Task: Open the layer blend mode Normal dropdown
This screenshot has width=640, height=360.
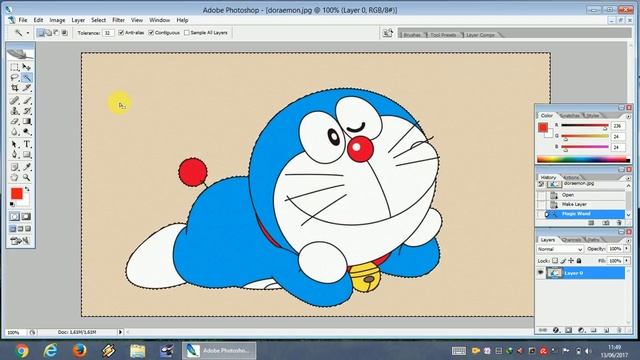Action: coord(560,249)
